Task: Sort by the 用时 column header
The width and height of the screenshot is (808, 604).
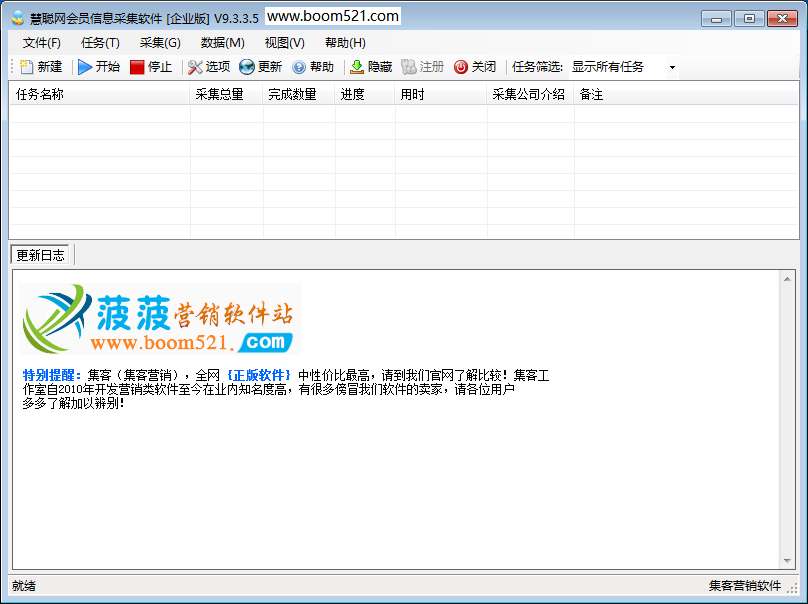Action: click(x=441, y=94)
